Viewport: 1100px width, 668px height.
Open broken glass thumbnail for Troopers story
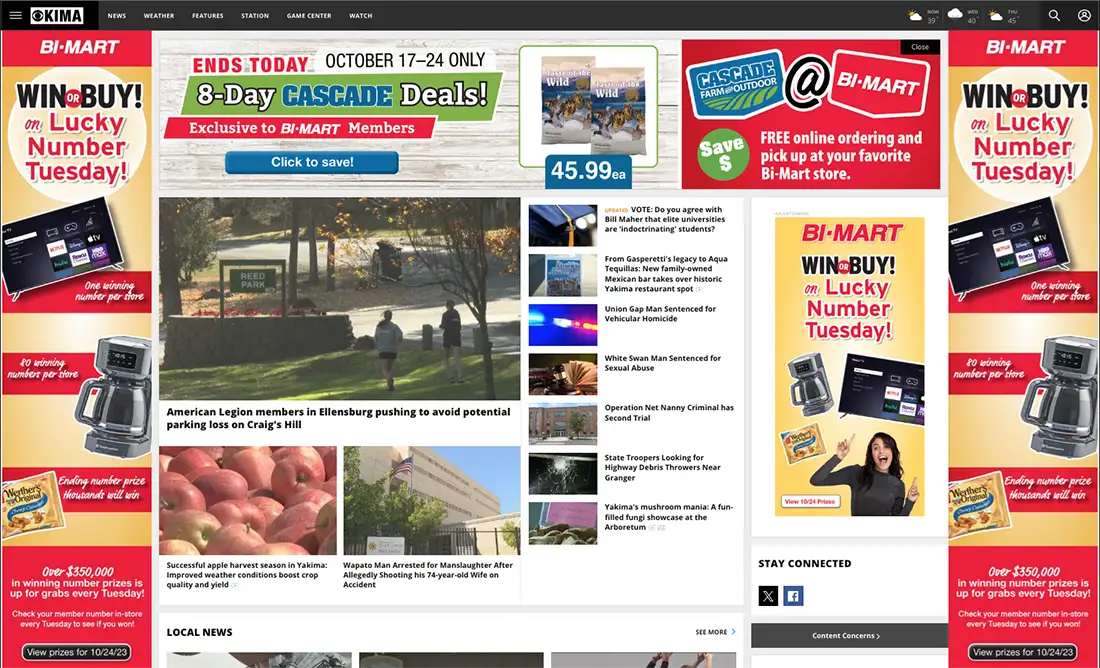[563, 474]
